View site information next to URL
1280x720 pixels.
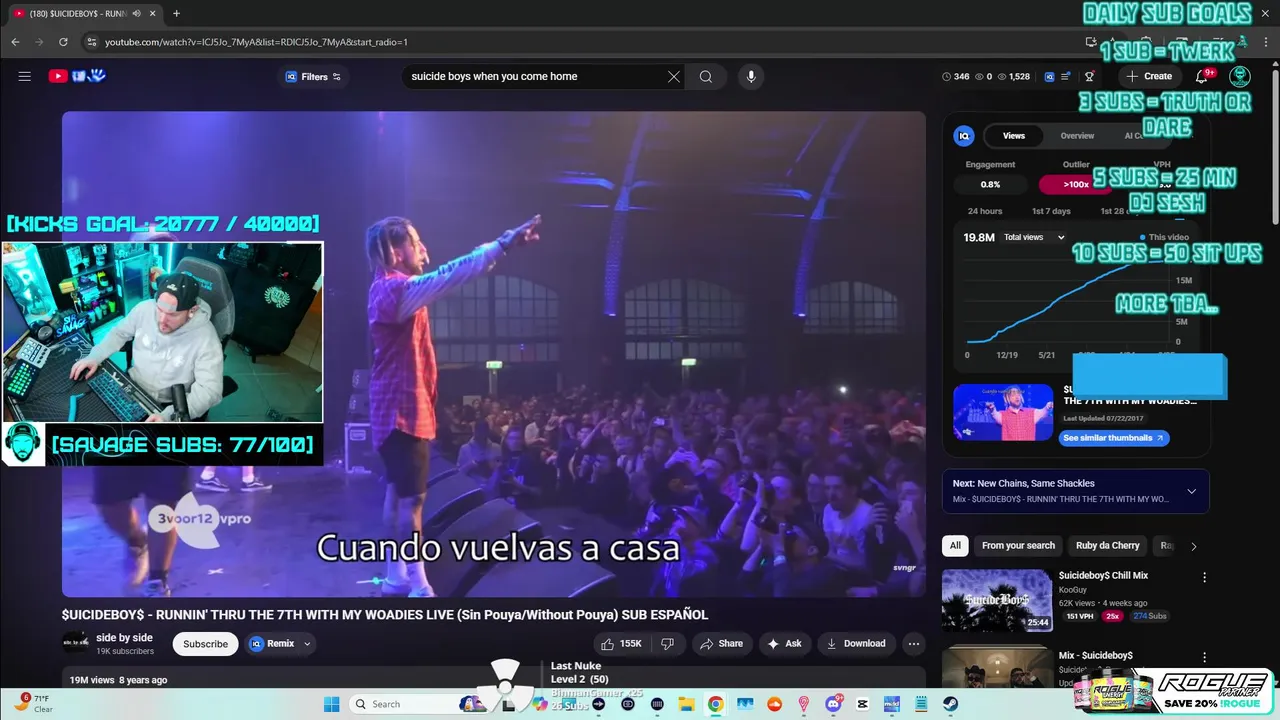pyautogui.click(x=91, y=42)
